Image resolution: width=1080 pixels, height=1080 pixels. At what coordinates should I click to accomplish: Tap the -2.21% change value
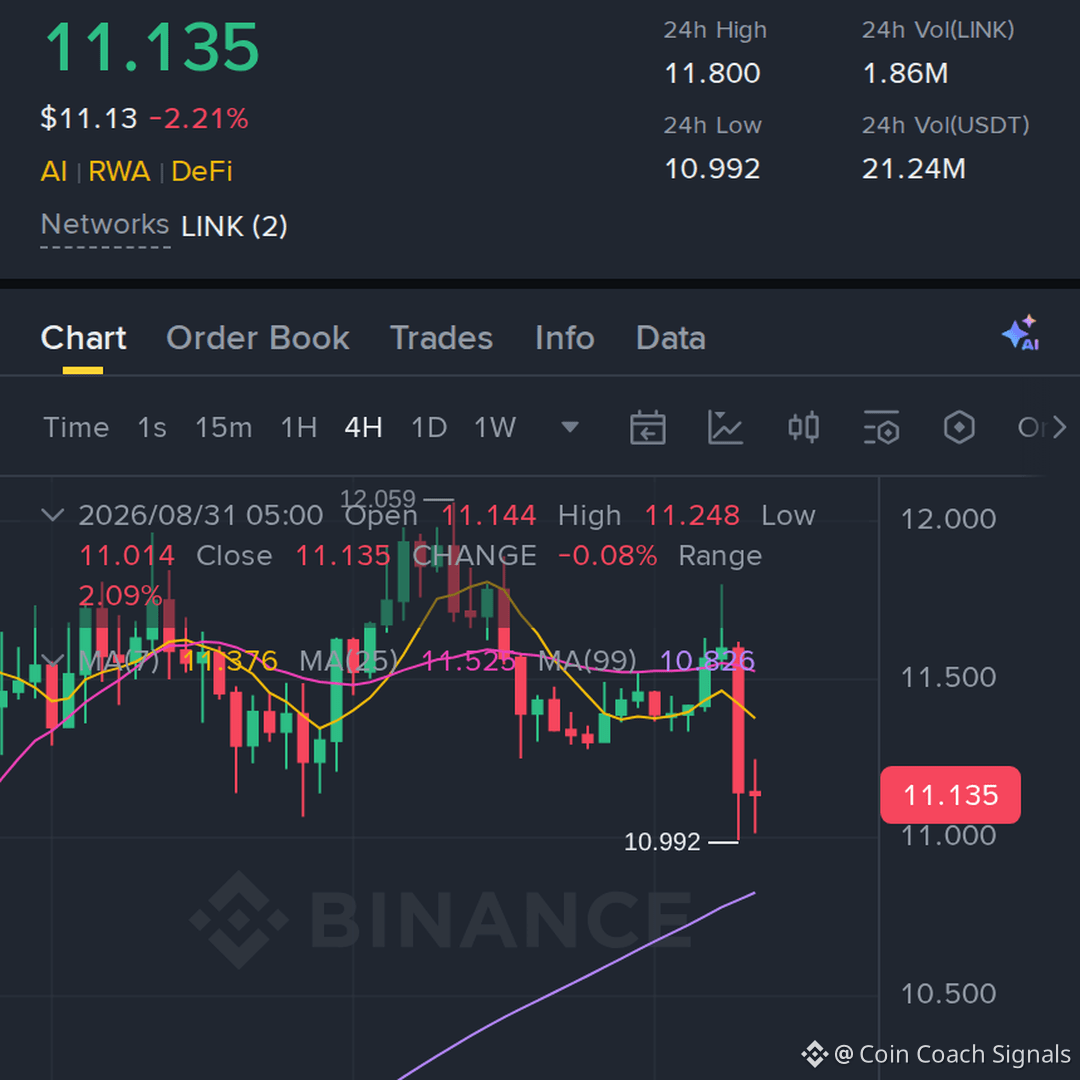pyautogui.click(x=198, y=118)
